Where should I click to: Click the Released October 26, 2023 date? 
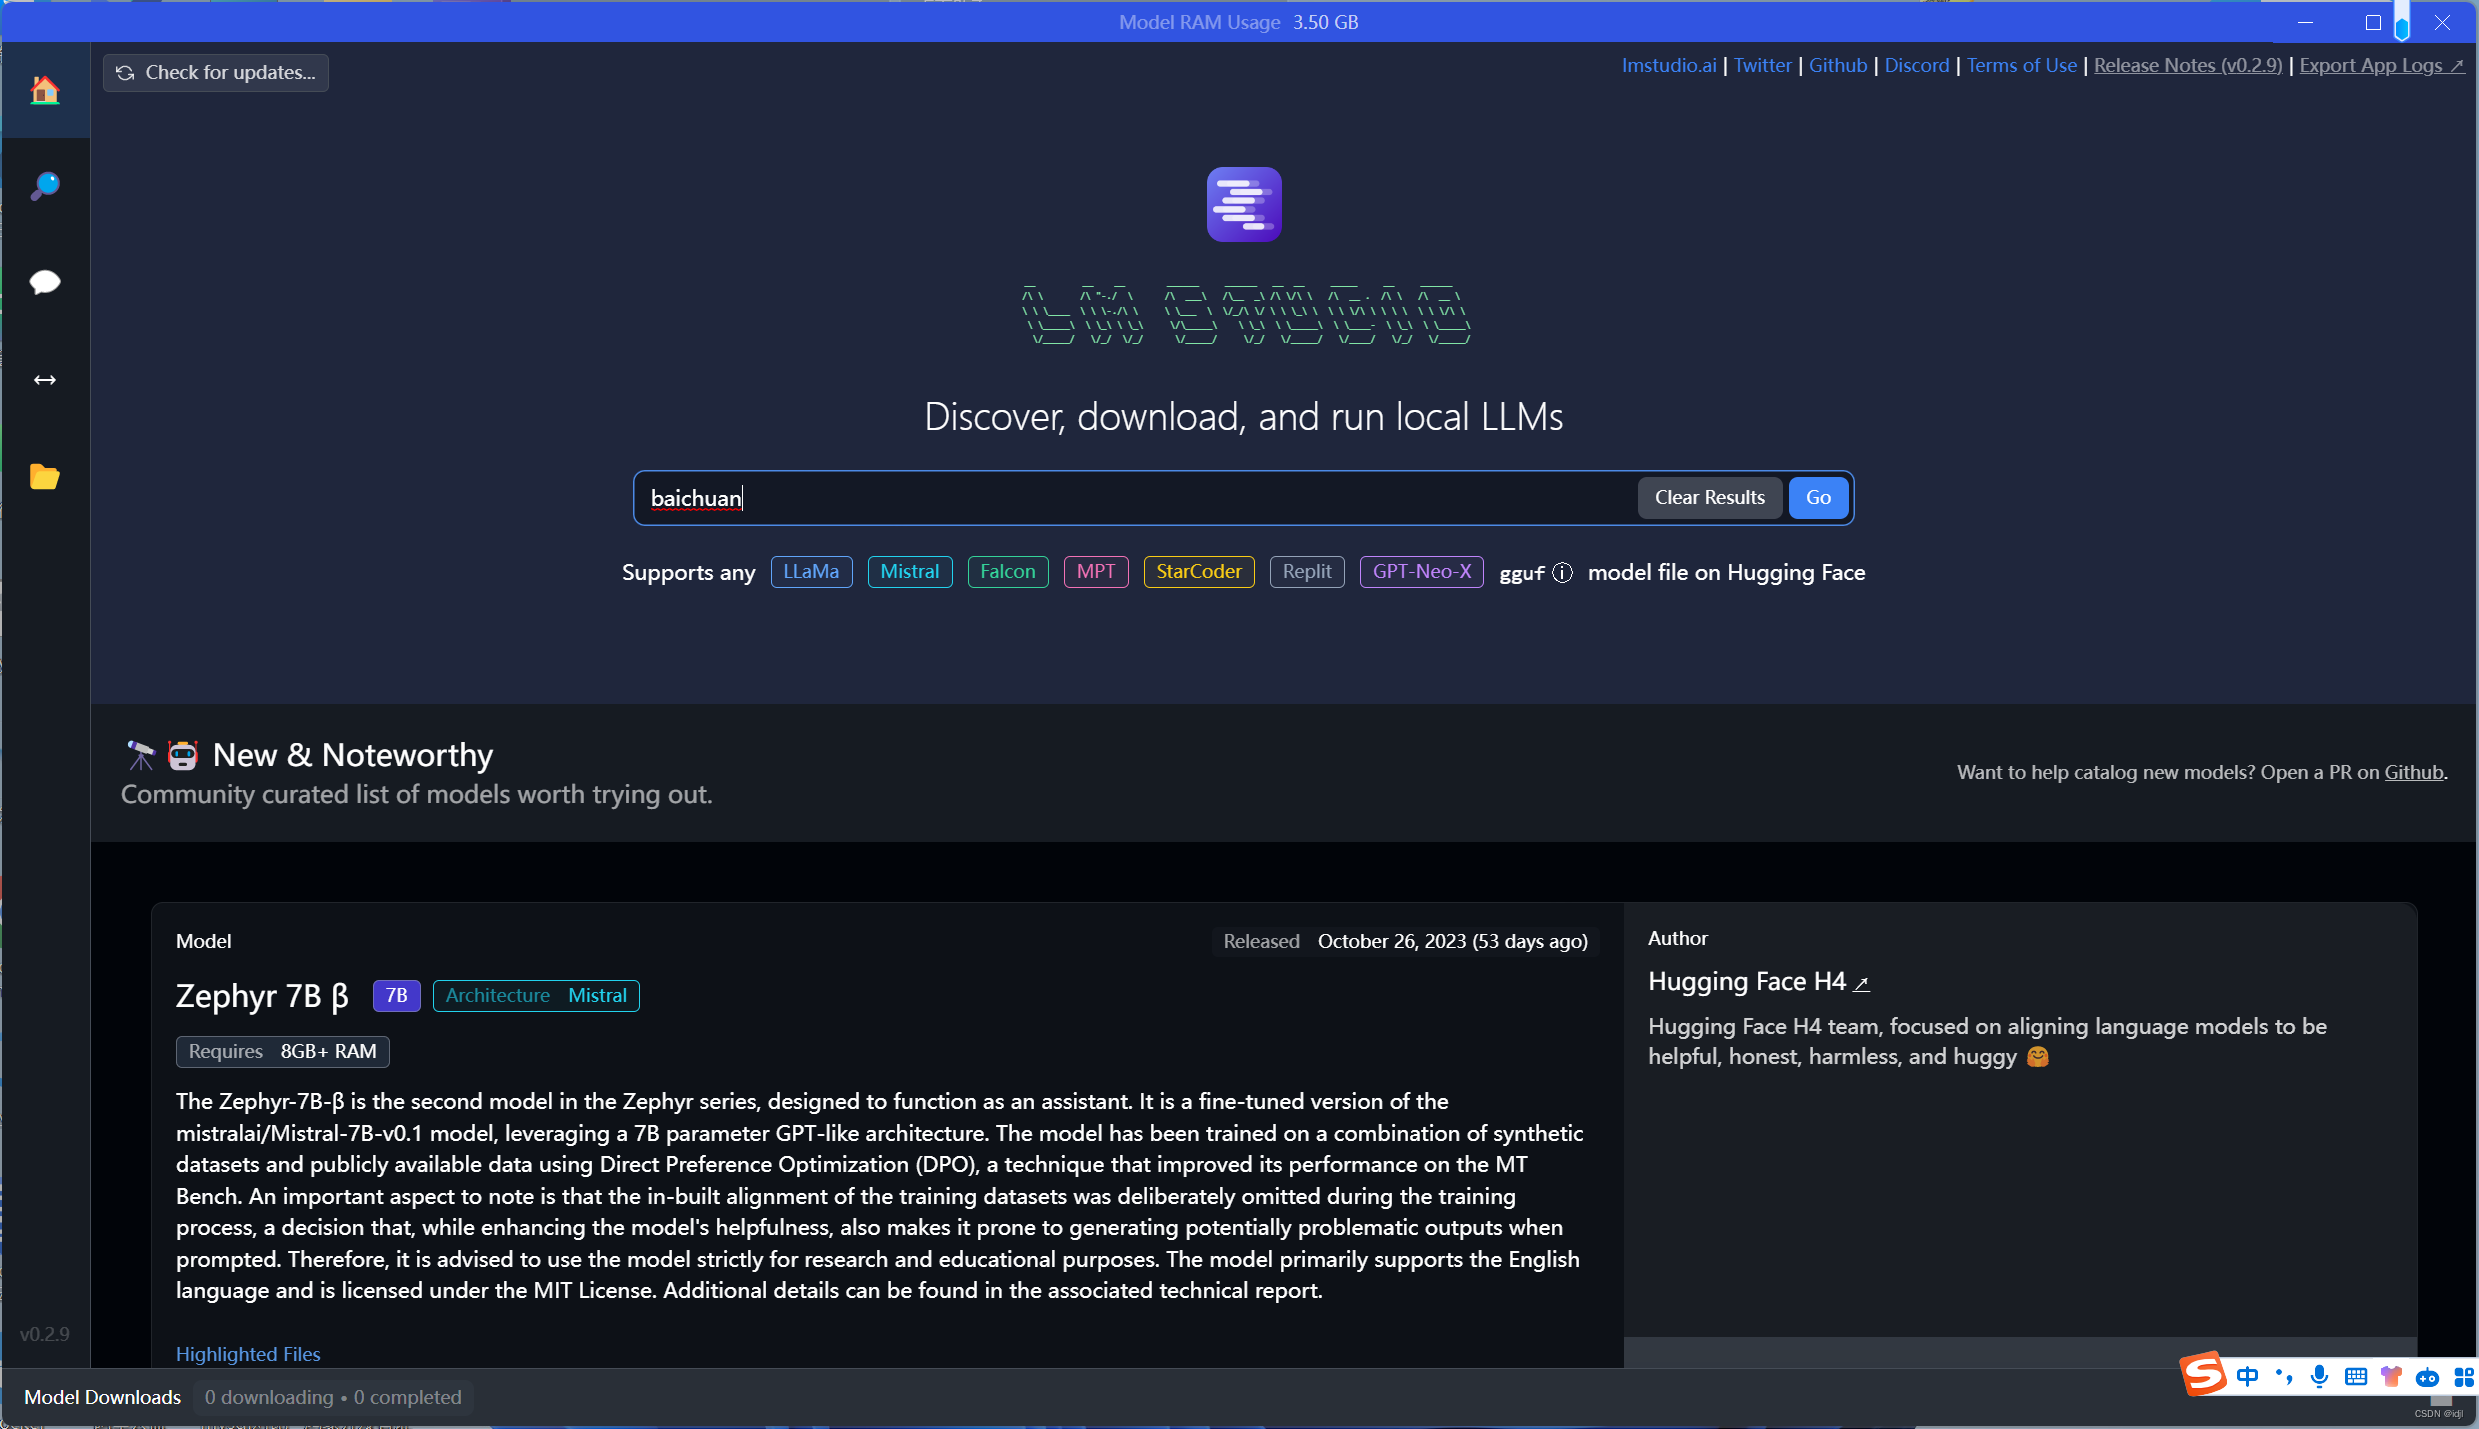tap(1405, 942)
